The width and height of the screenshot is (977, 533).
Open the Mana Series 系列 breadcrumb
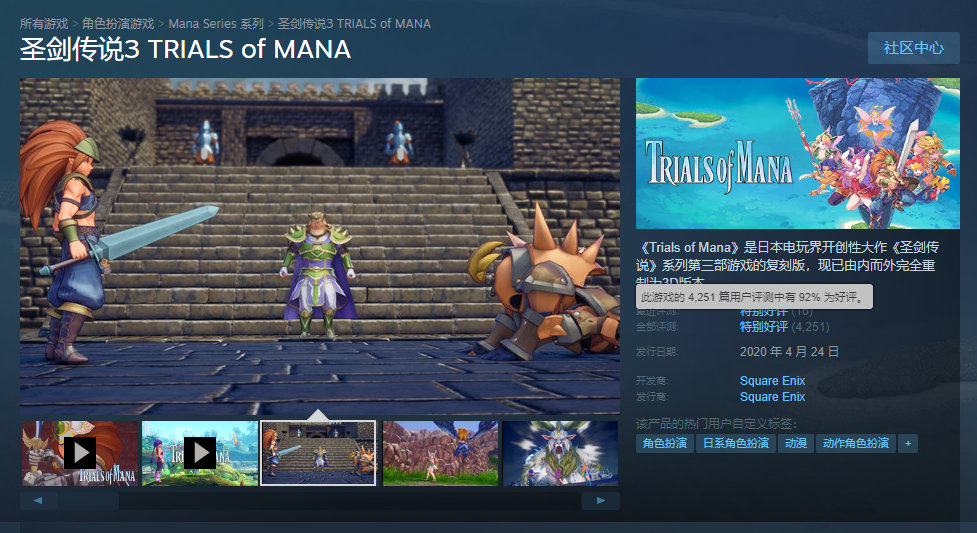pos(216,24)
